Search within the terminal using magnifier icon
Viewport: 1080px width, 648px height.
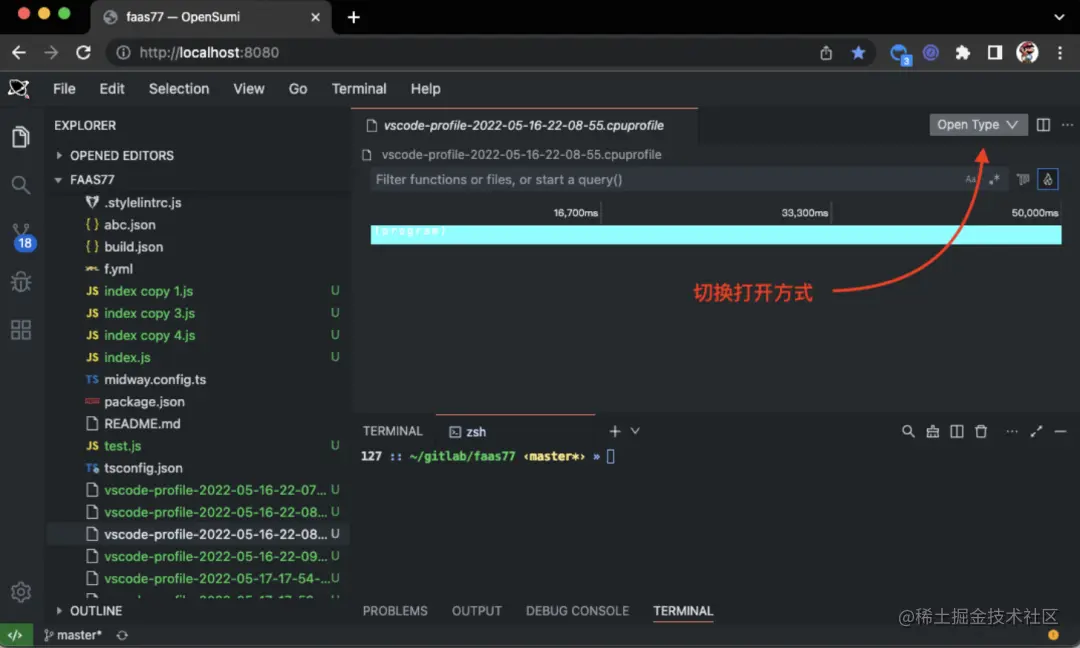[908, 431]
